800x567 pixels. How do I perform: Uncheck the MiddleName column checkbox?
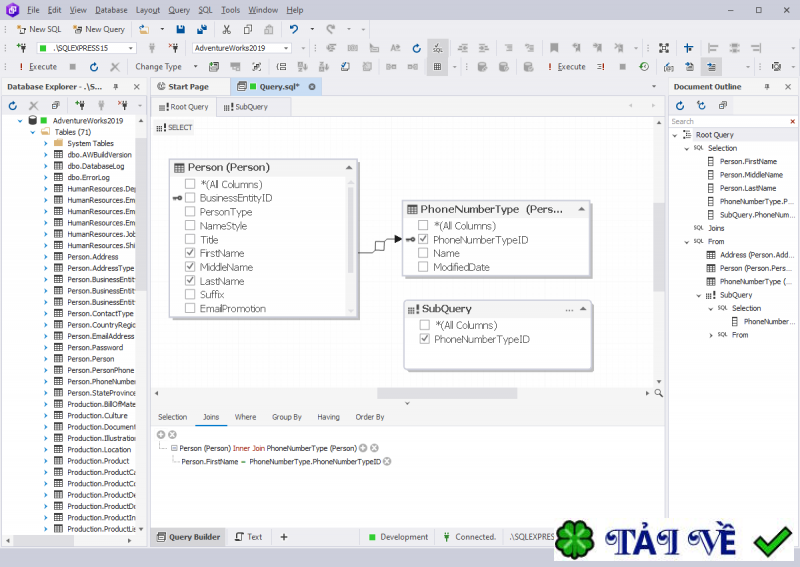click(x=190, y=267)
